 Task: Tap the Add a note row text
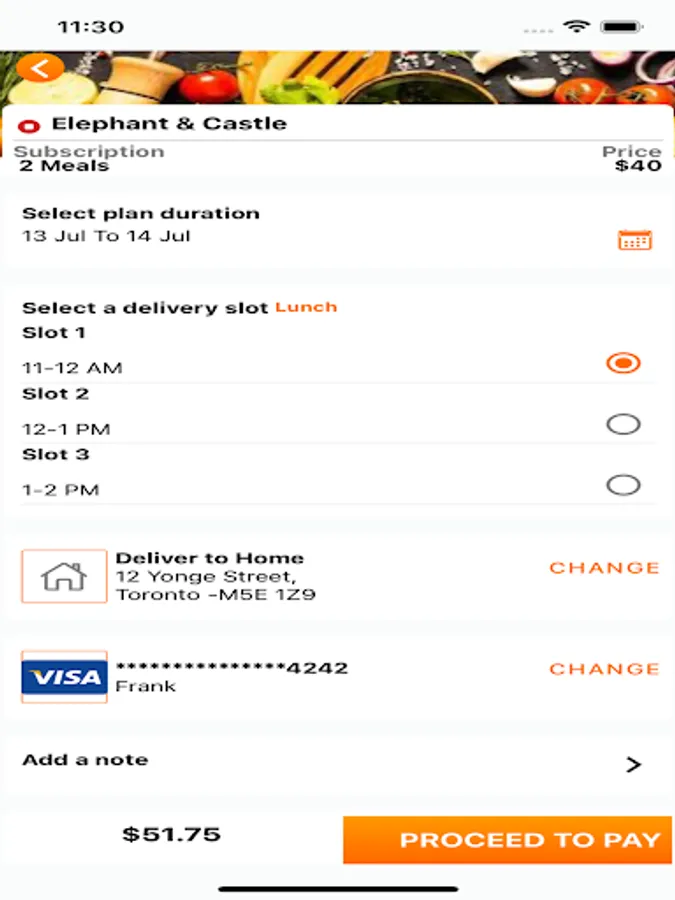85,760
